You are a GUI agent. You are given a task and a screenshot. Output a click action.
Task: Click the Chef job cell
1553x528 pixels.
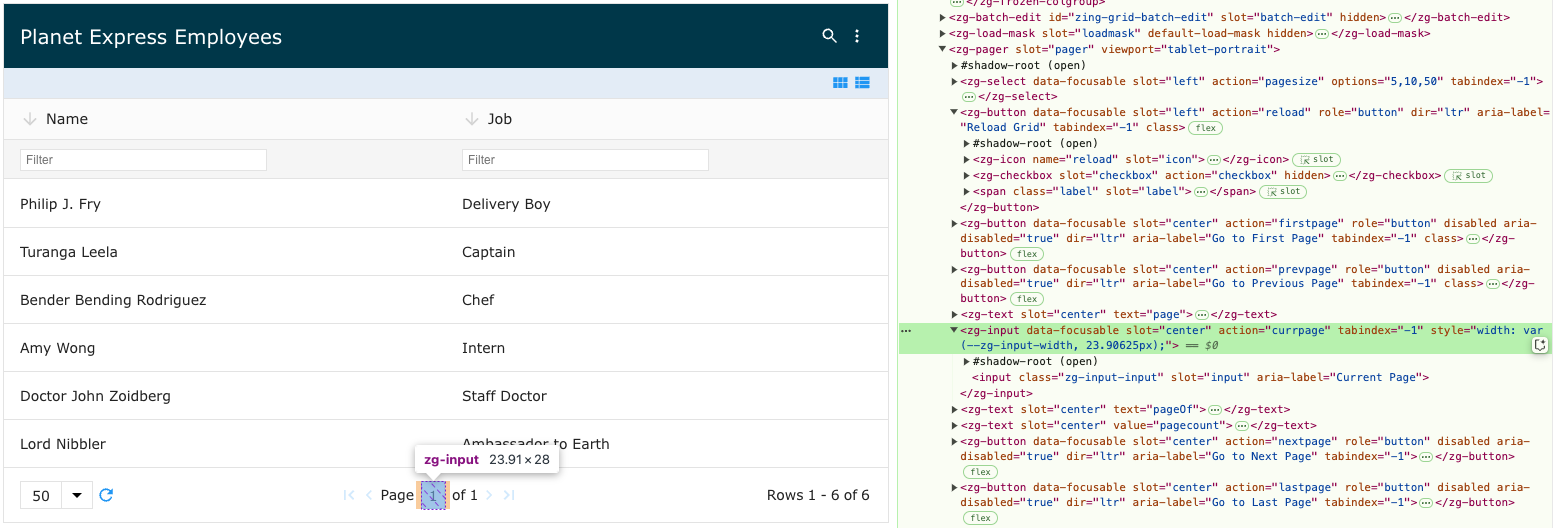pyautogui.click(x=667, y=300)
